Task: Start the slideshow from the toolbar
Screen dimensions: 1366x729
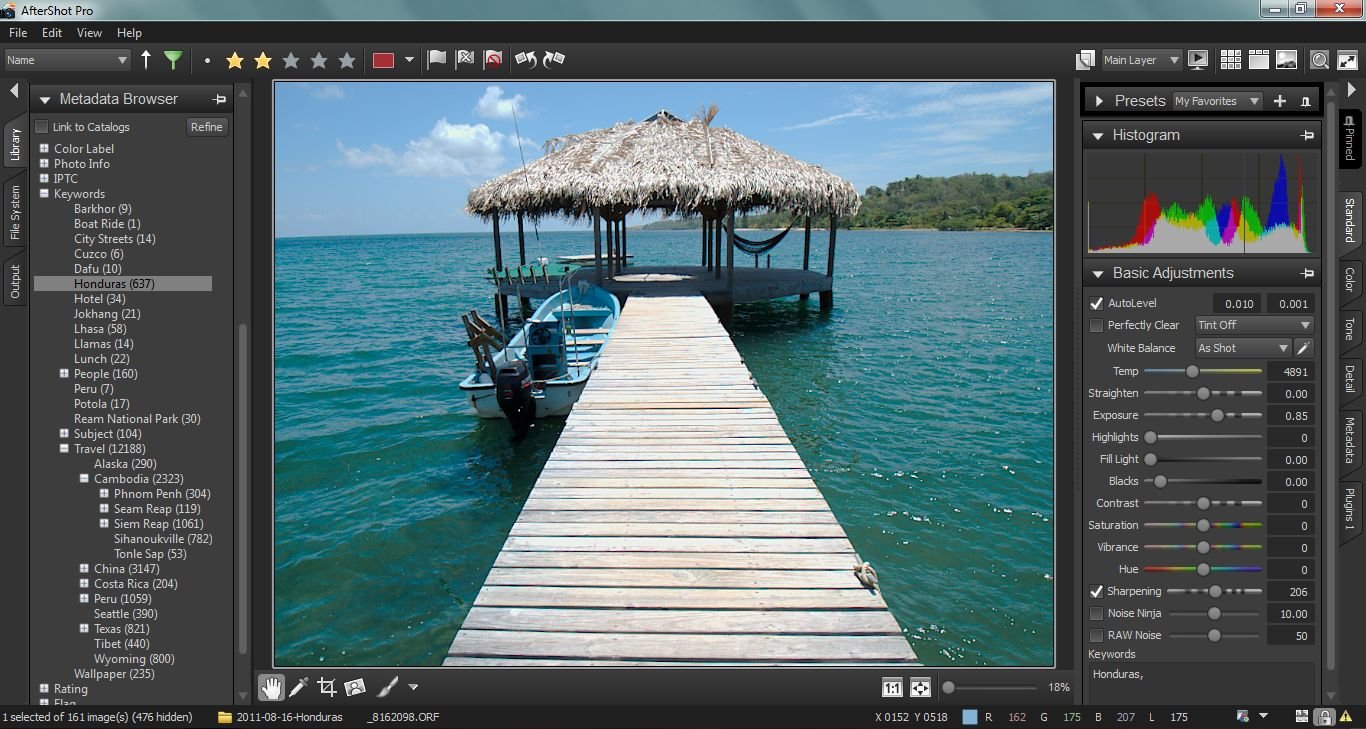Action: click(x=1198, y=60)
